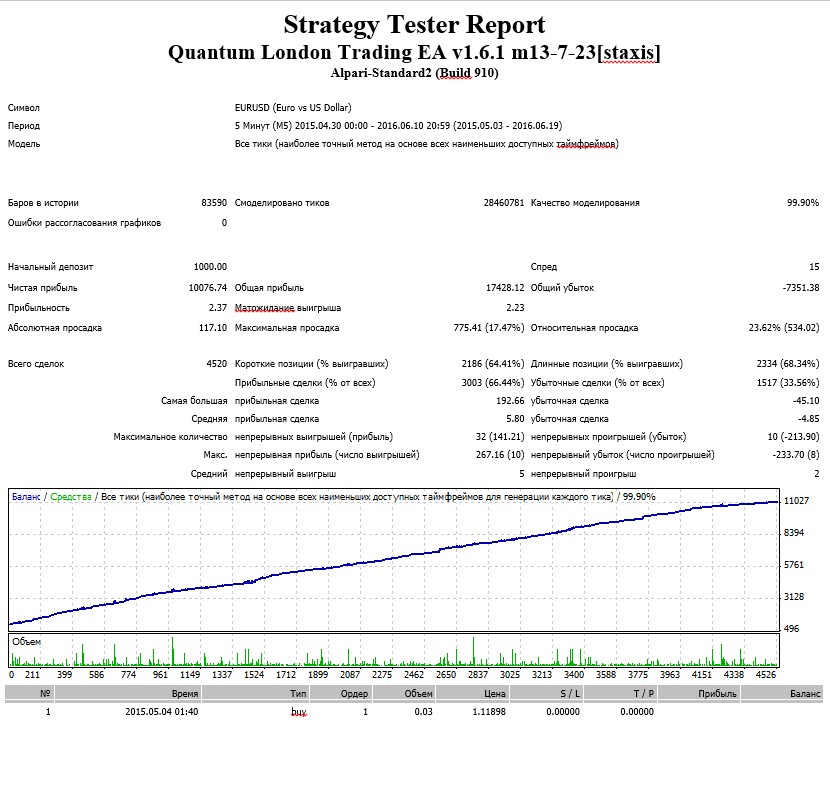Click the 2334 (68.34%) long positions value
Viewport: 830px width, 791px height.
click(788, 364)
